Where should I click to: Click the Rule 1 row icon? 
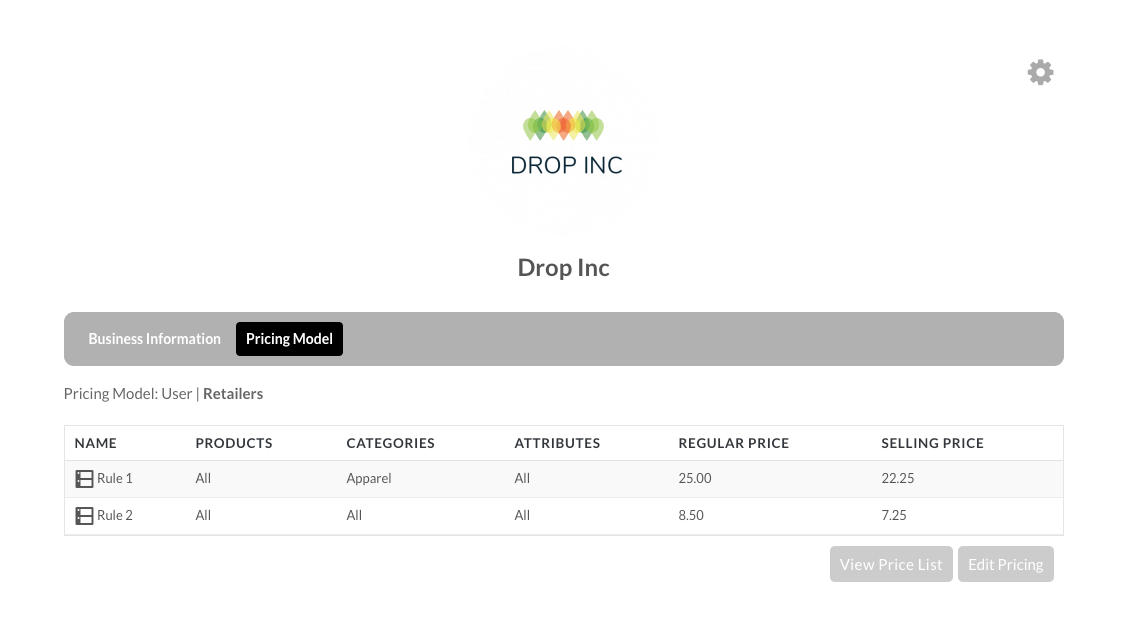pos(84,478)
